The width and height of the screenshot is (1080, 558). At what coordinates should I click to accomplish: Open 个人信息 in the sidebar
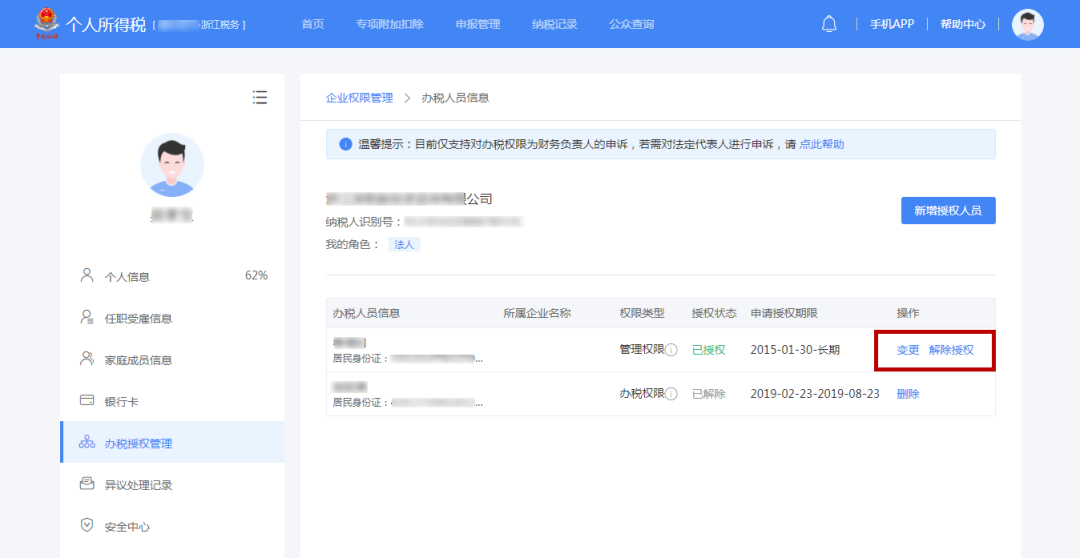[x=127, y=277]
